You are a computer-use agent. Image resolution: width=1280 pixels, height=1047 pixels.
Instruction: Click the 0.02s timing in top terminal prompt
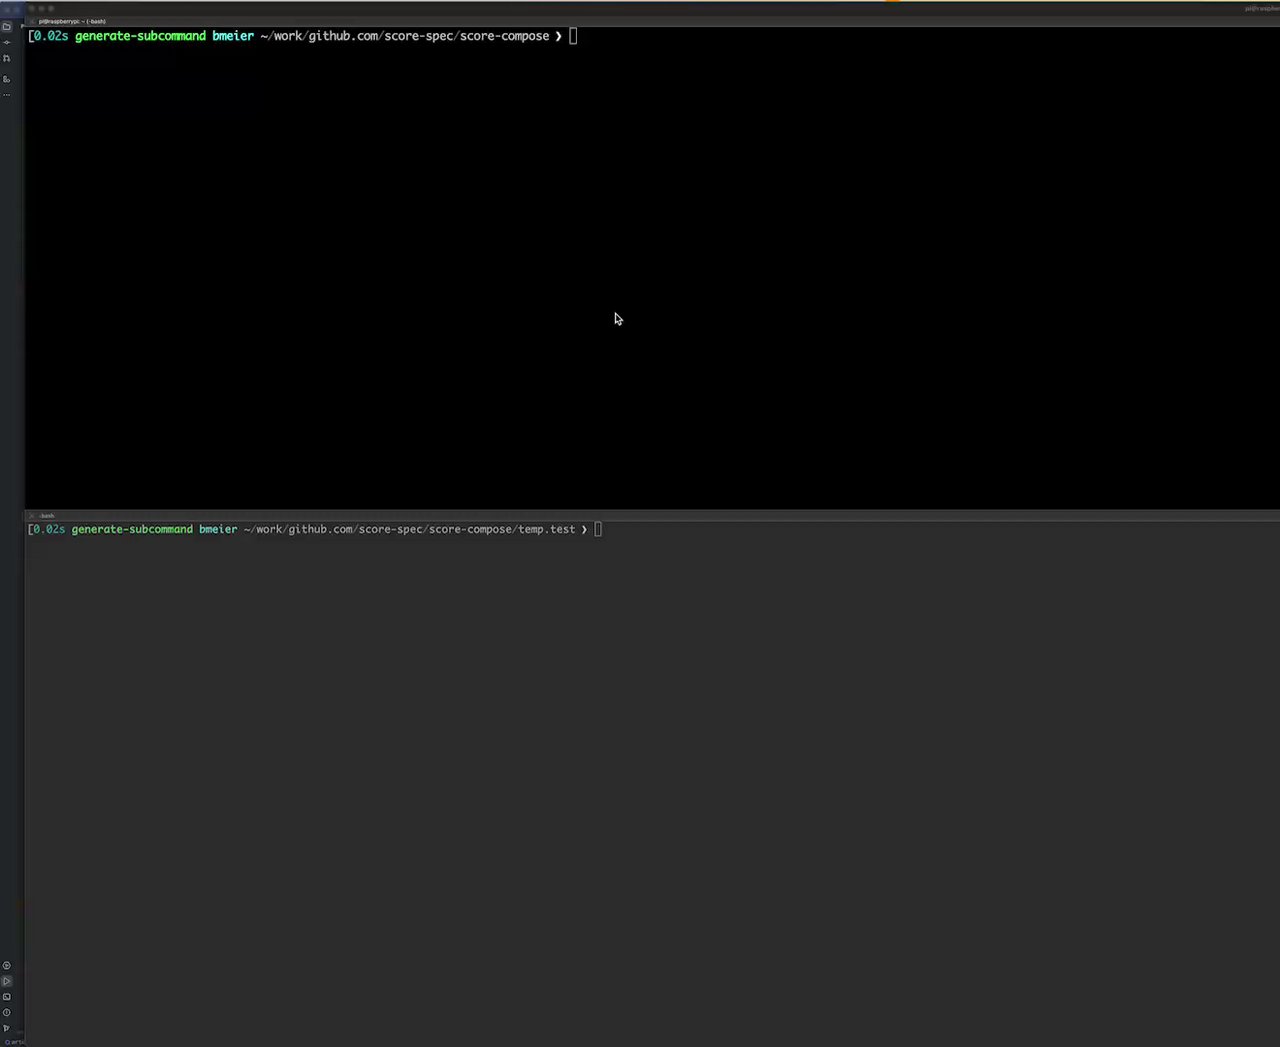click(x=51, y=36)
